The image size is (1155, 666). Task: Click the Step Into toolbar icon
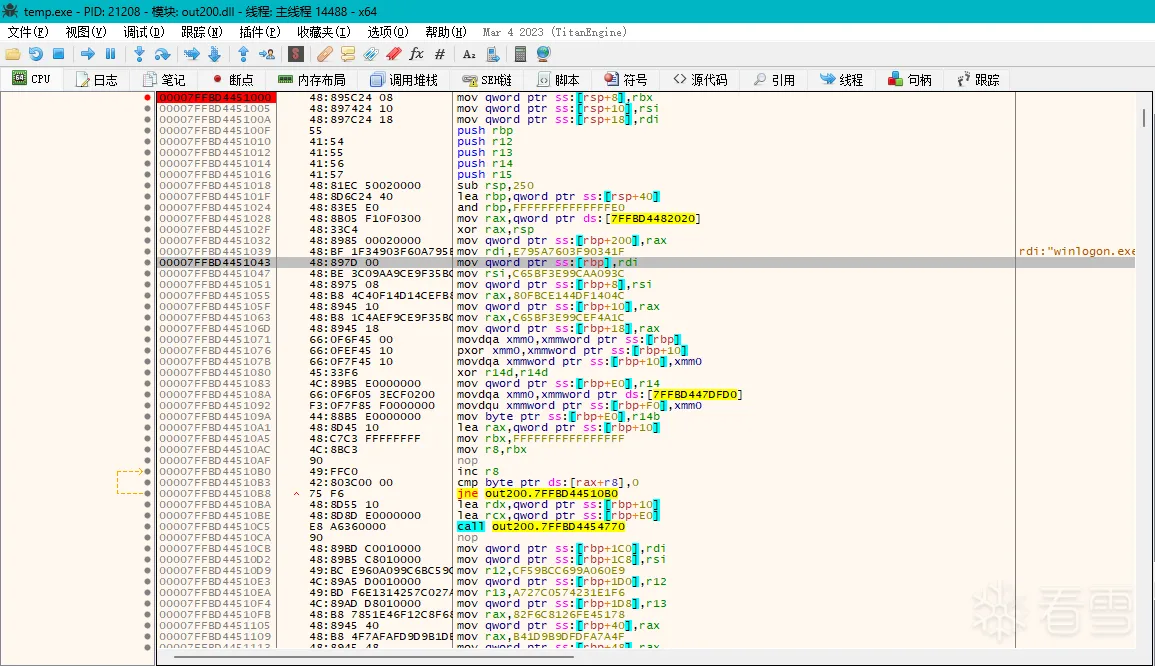point(139,54)
